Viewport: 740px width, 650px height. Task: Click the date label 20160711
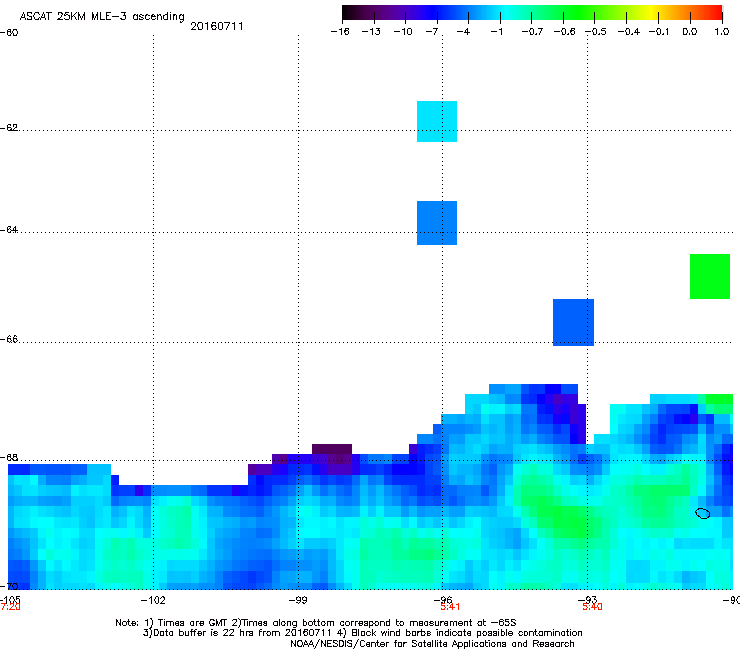click(x=217, y=26)
